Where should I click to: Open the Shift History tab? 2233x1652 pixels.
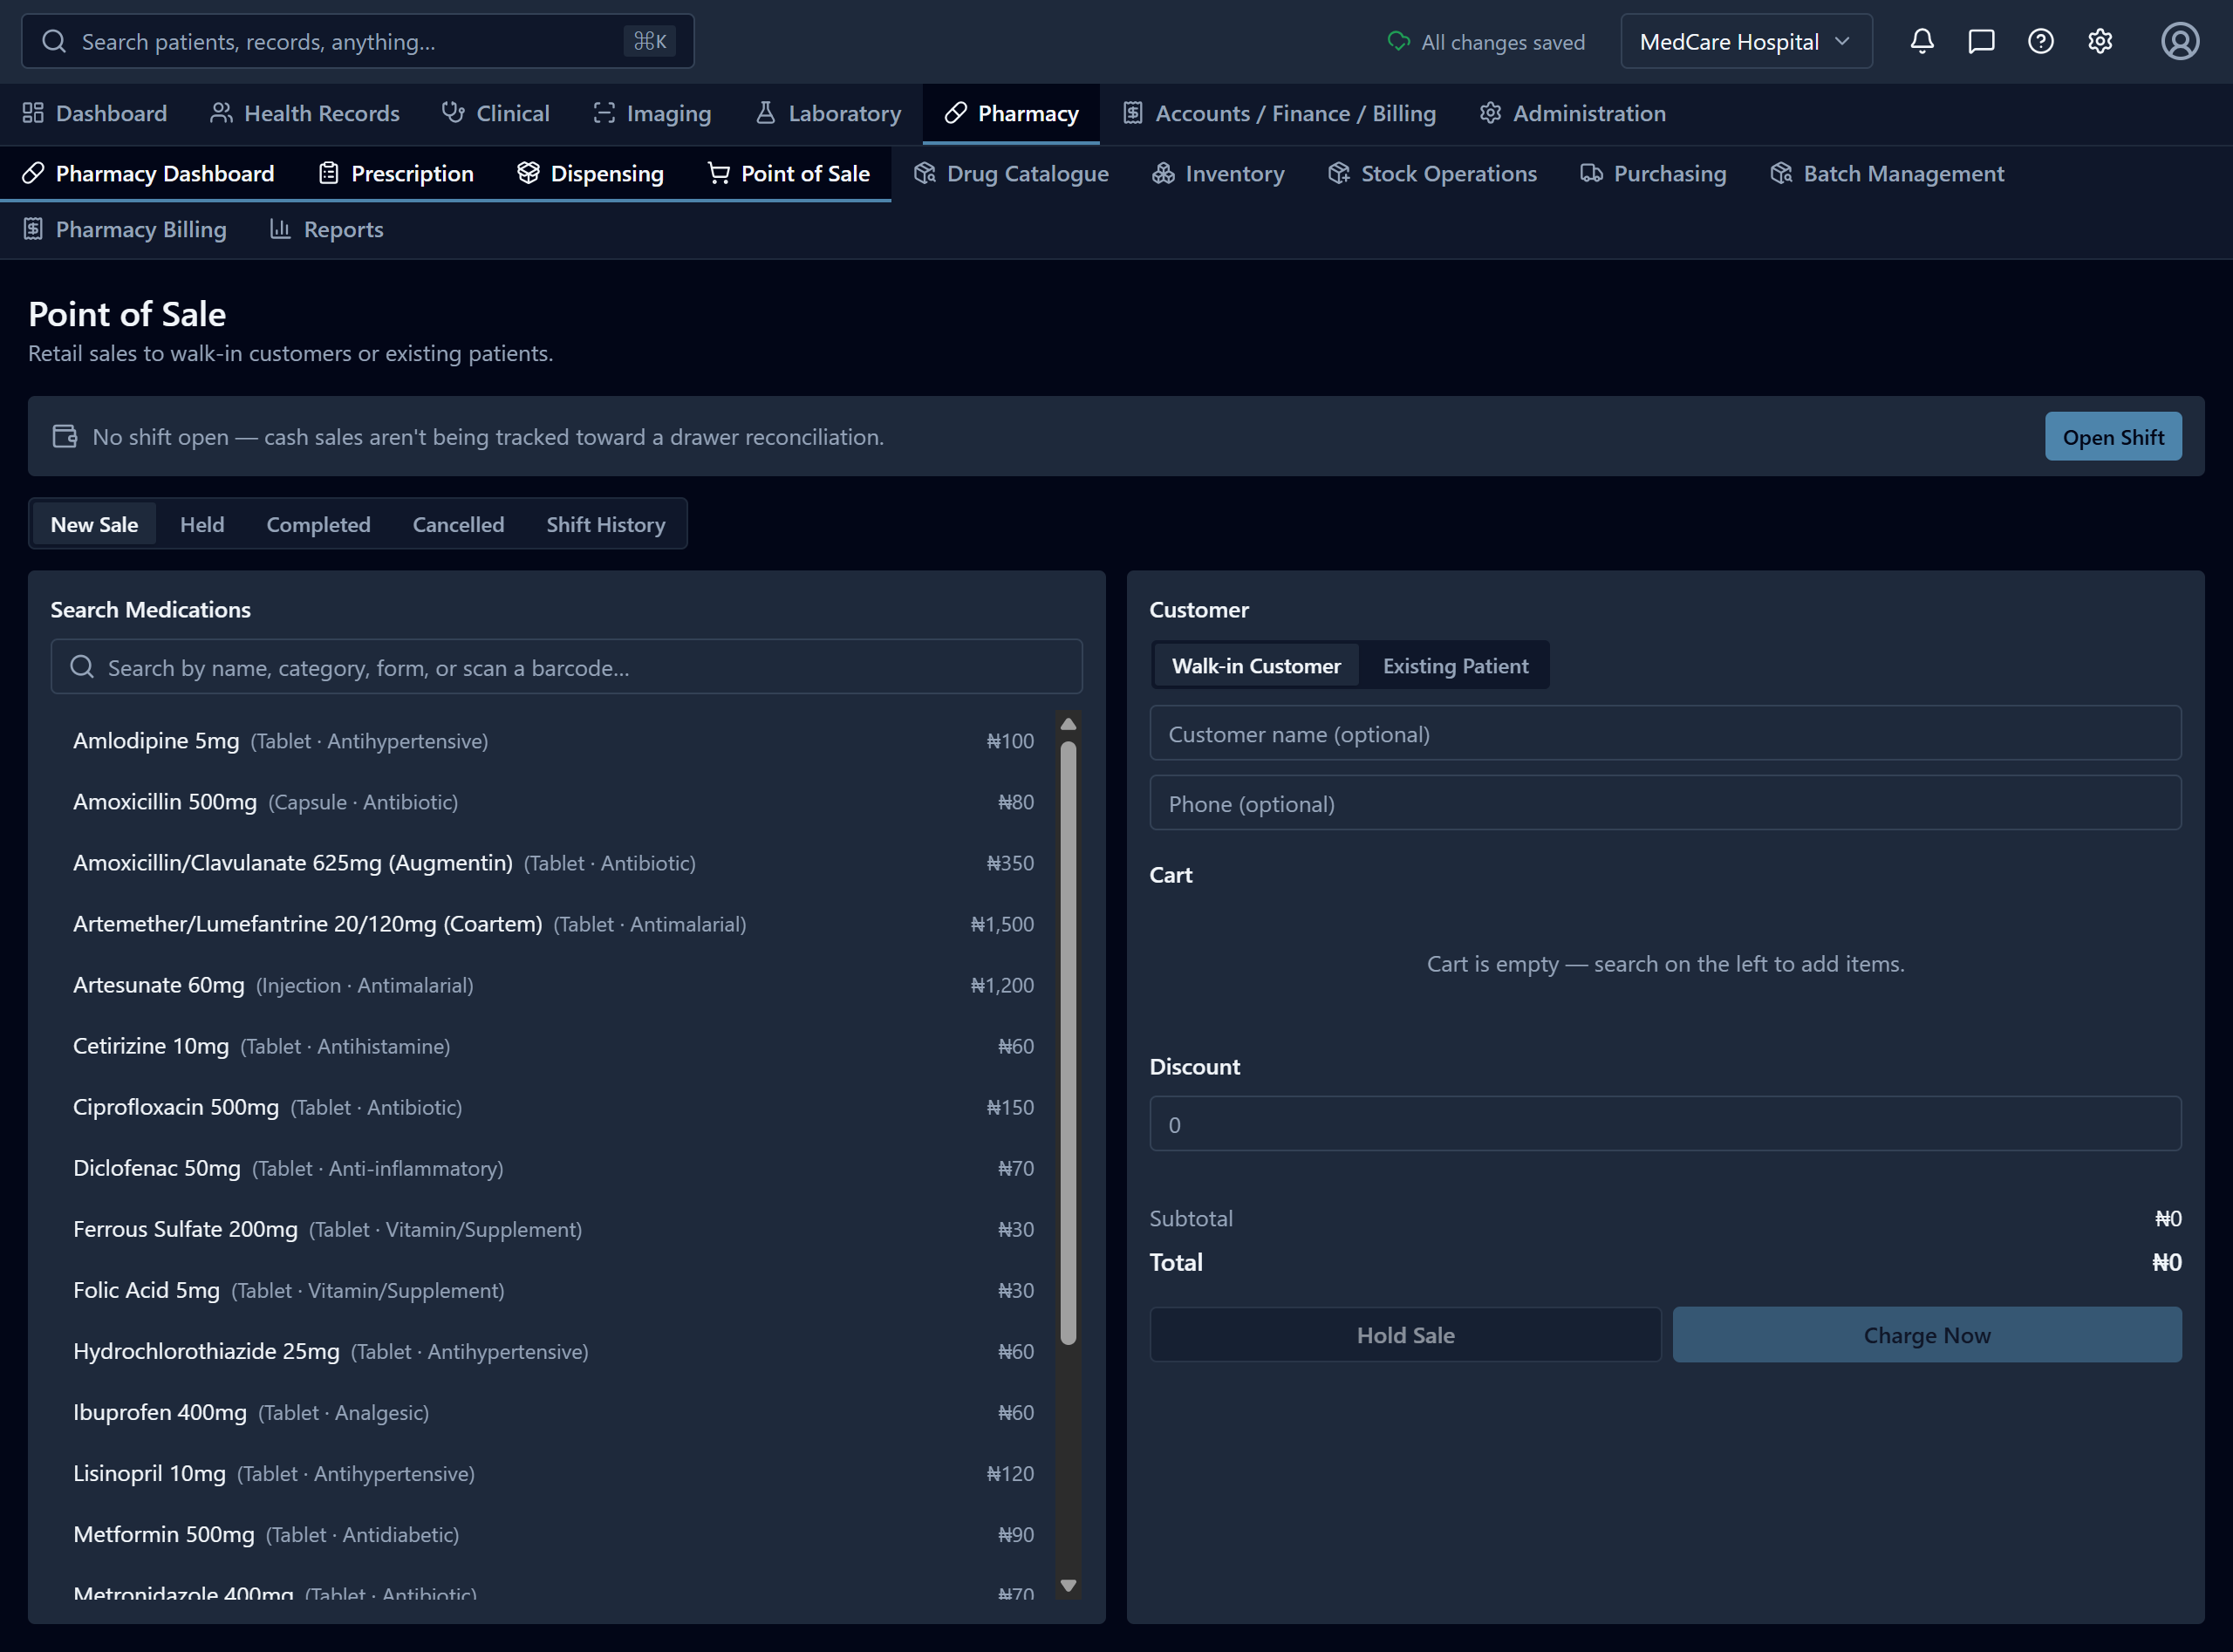[x=605, y=524]
